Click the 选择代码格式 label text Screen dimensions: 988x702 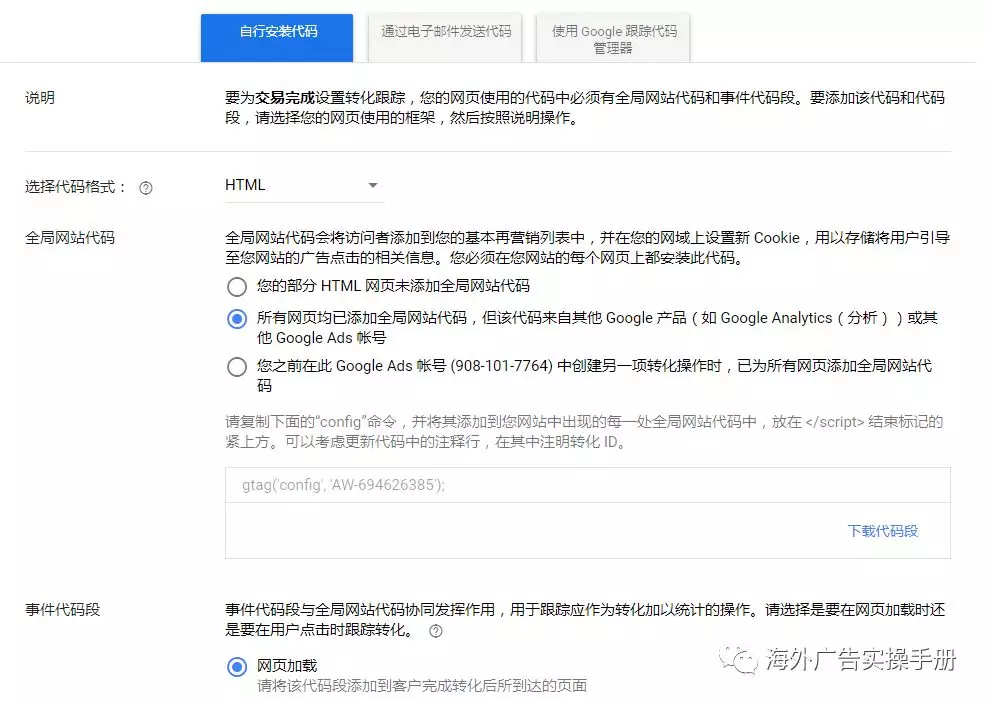(76, 187)
